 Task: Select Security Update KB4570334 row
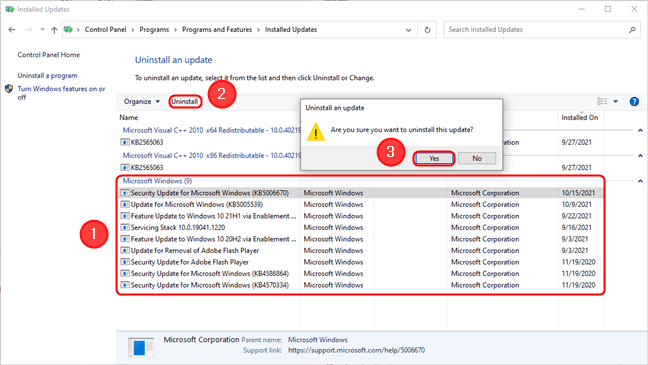(x=360, y=285)
